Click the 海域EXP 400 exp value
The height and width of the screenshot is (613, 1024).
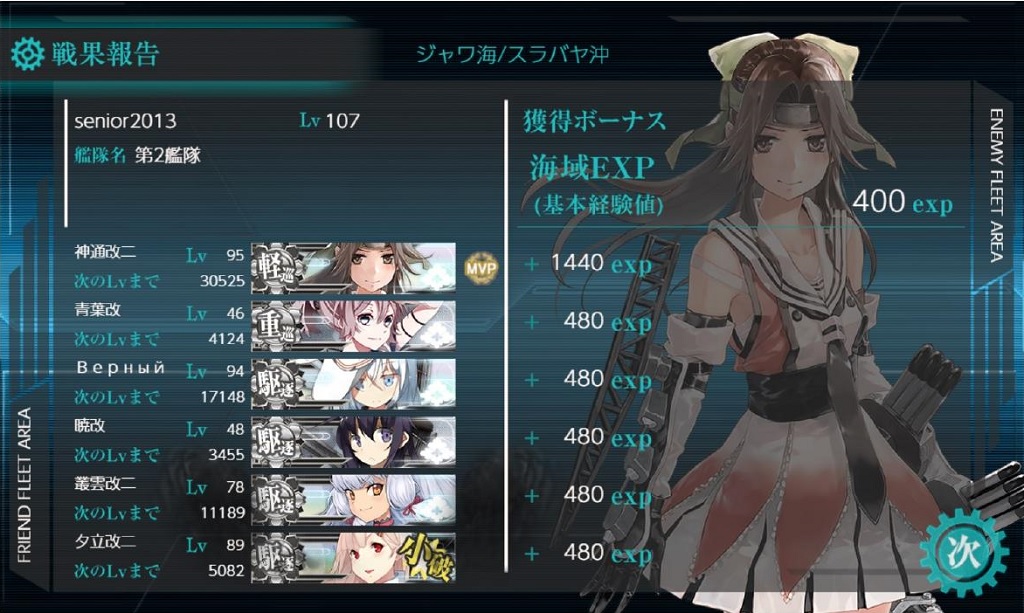tap(902, 202)
